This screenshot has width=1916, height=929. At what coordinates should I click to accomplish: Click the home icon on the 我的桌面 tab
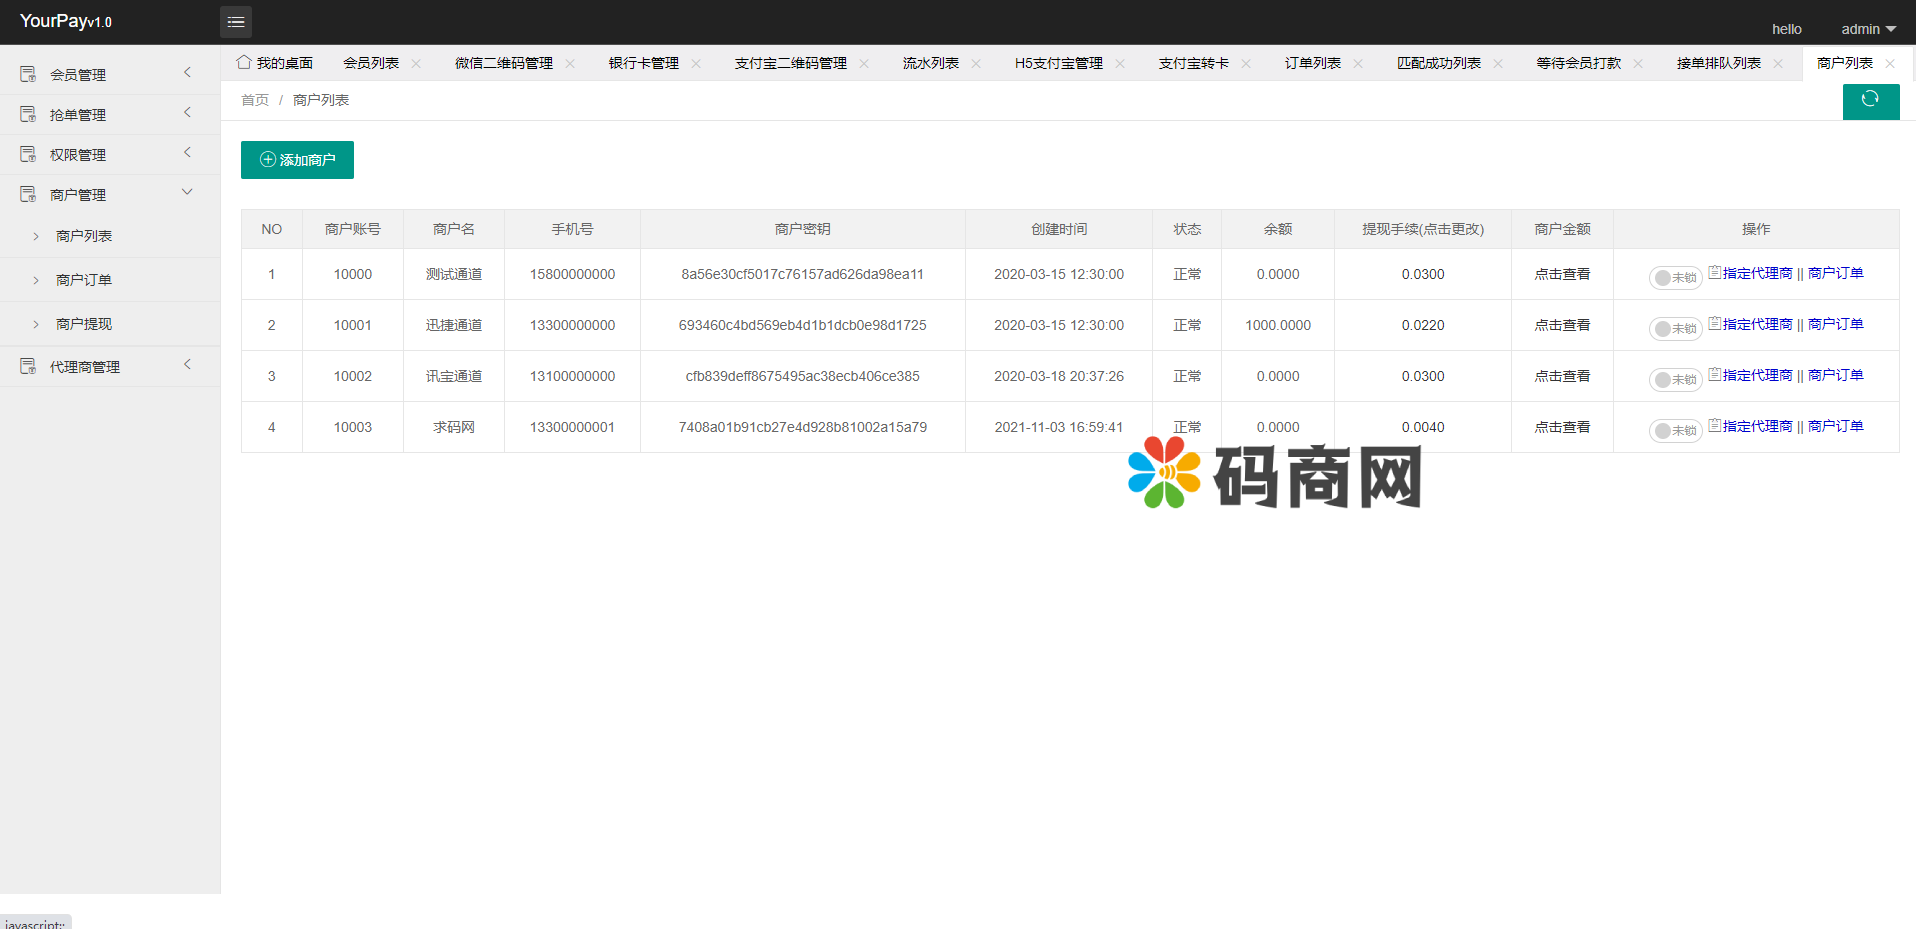[243, 62]
